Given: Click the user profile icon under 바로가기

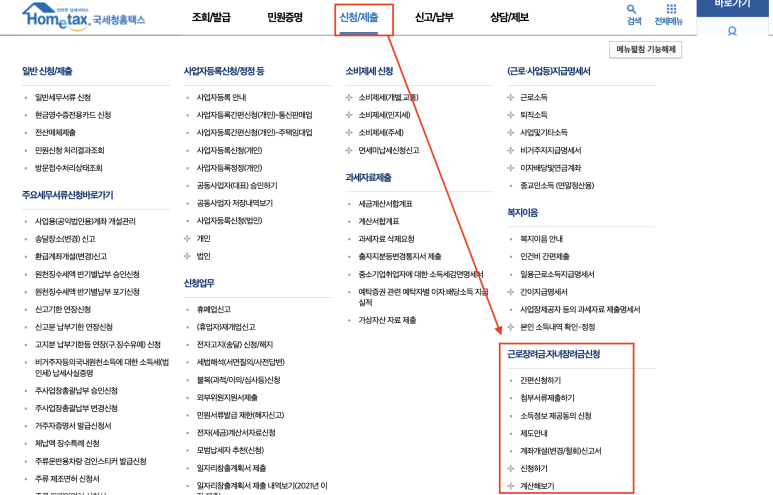Looking at the screenshot, I should pos(732,31).
